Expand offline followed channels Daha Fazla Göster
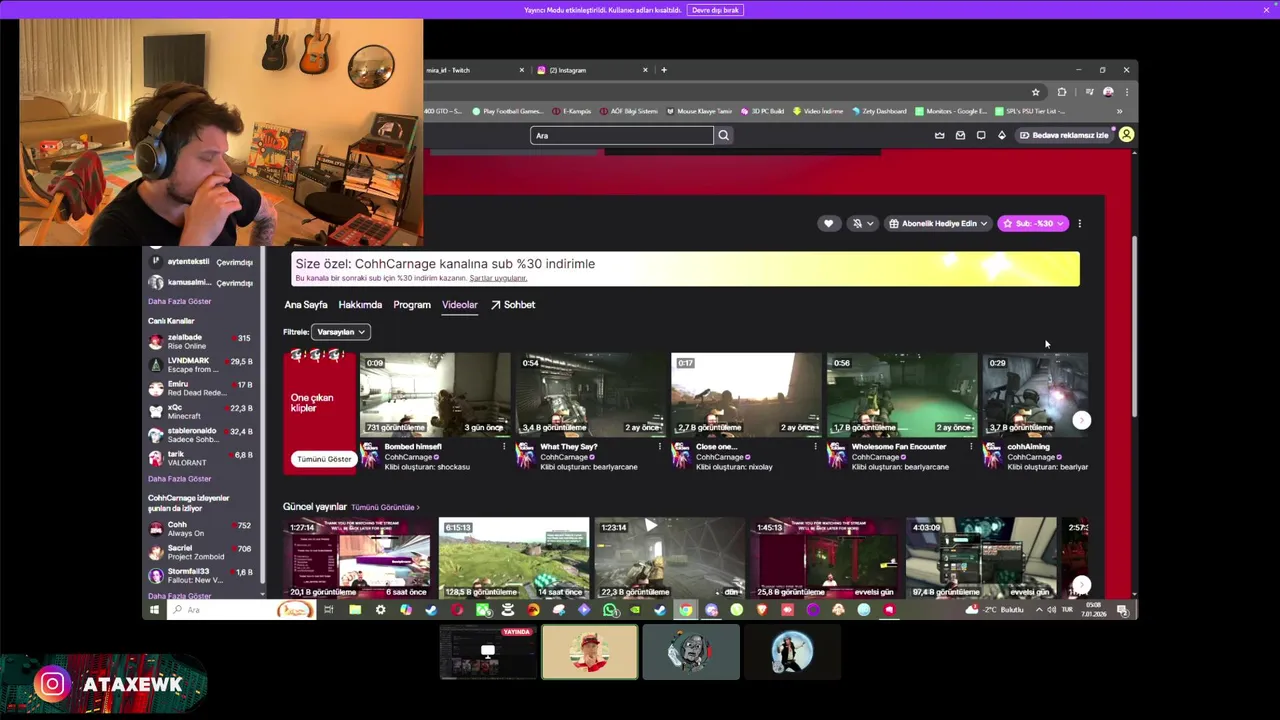1280x720 pixels. pos(180,301)
